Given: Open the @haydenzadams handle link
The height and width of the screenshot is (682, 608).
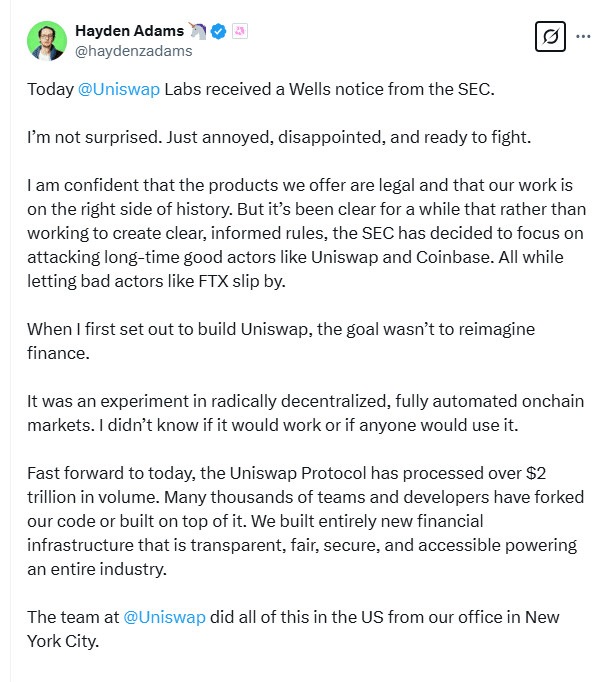Looking at the screenshot, I should (x=134, y=51).
